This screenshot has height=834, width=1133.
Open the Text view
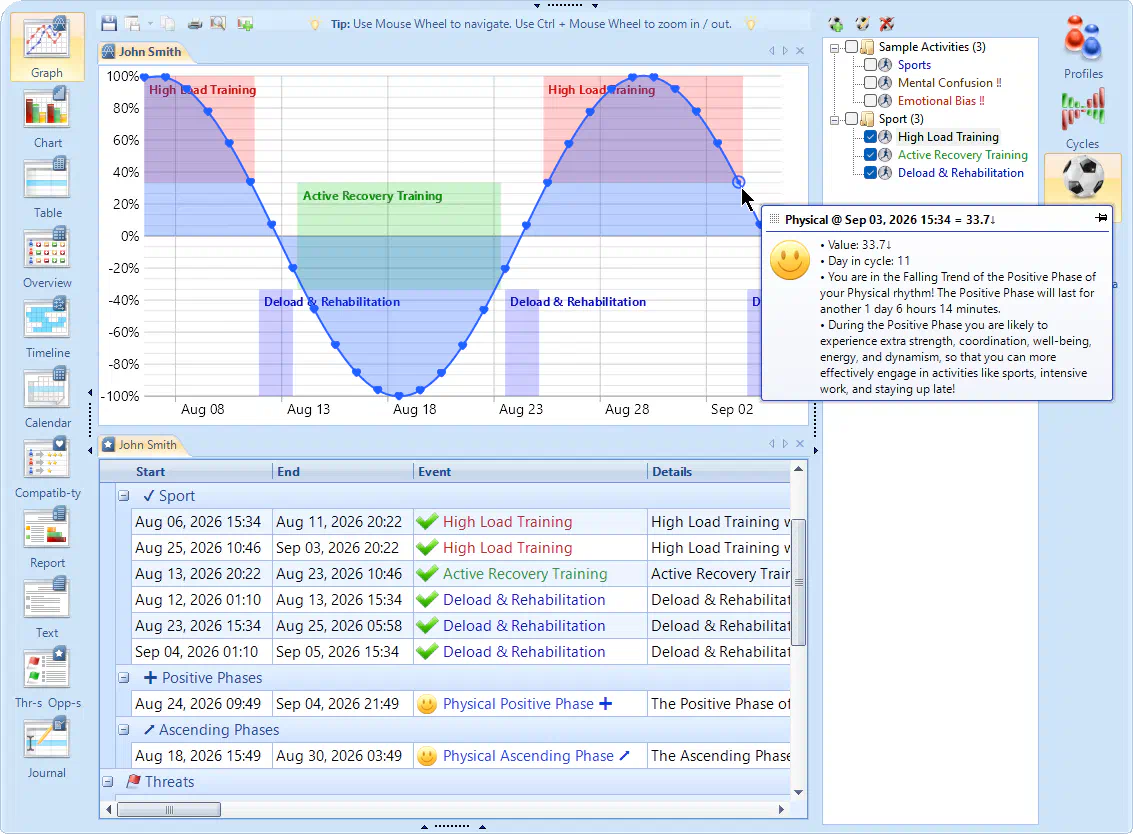pos(47,609)
